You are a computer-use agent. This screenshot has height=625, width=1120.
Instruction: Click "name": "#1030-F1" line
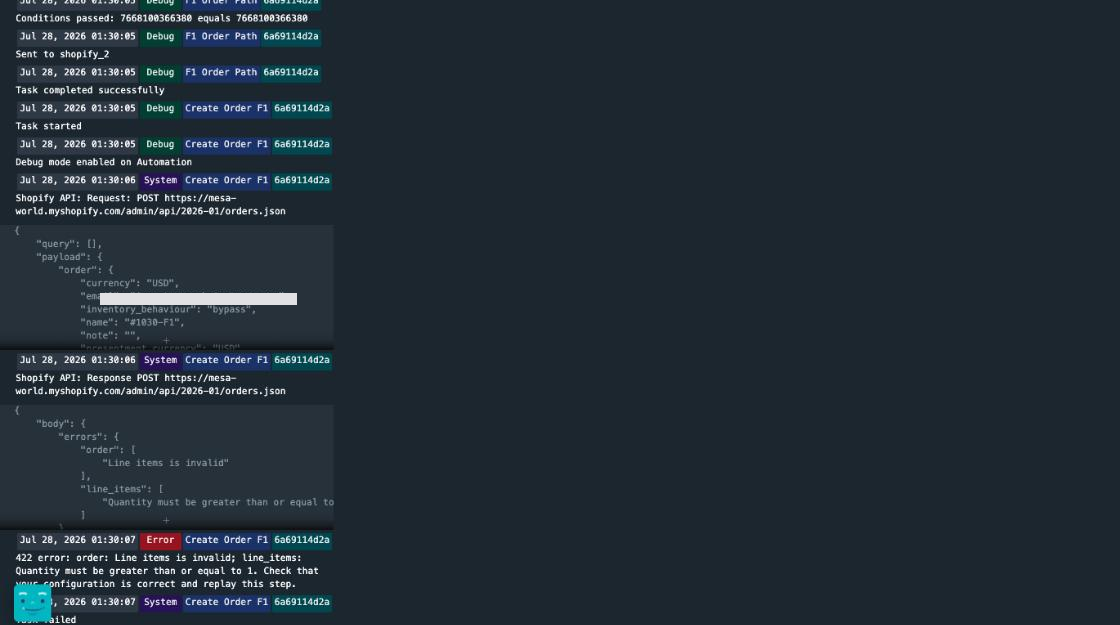(132, 323)
